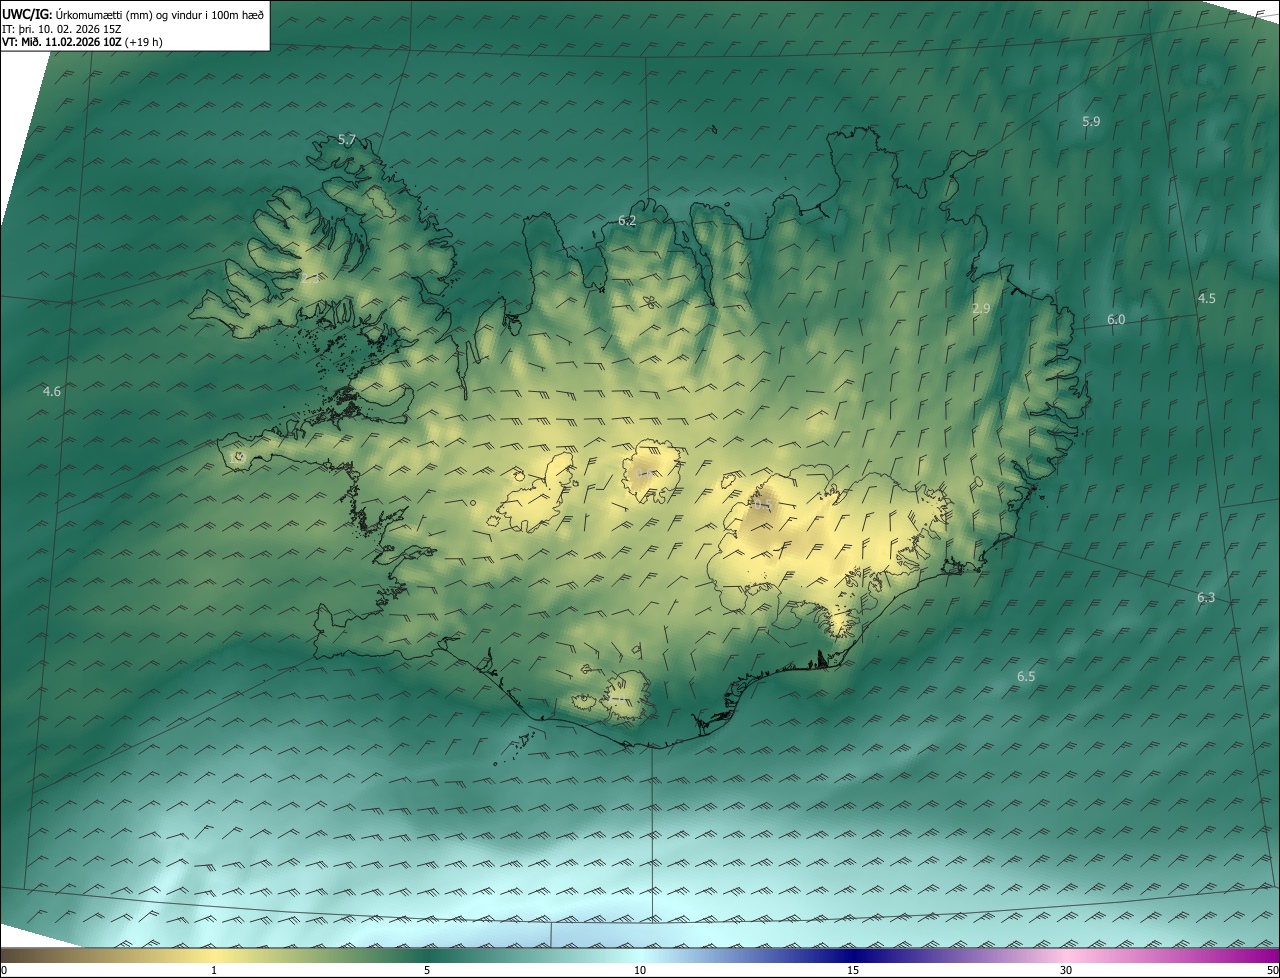Click the '30' tick on the color scale

tap(1066, 971)
